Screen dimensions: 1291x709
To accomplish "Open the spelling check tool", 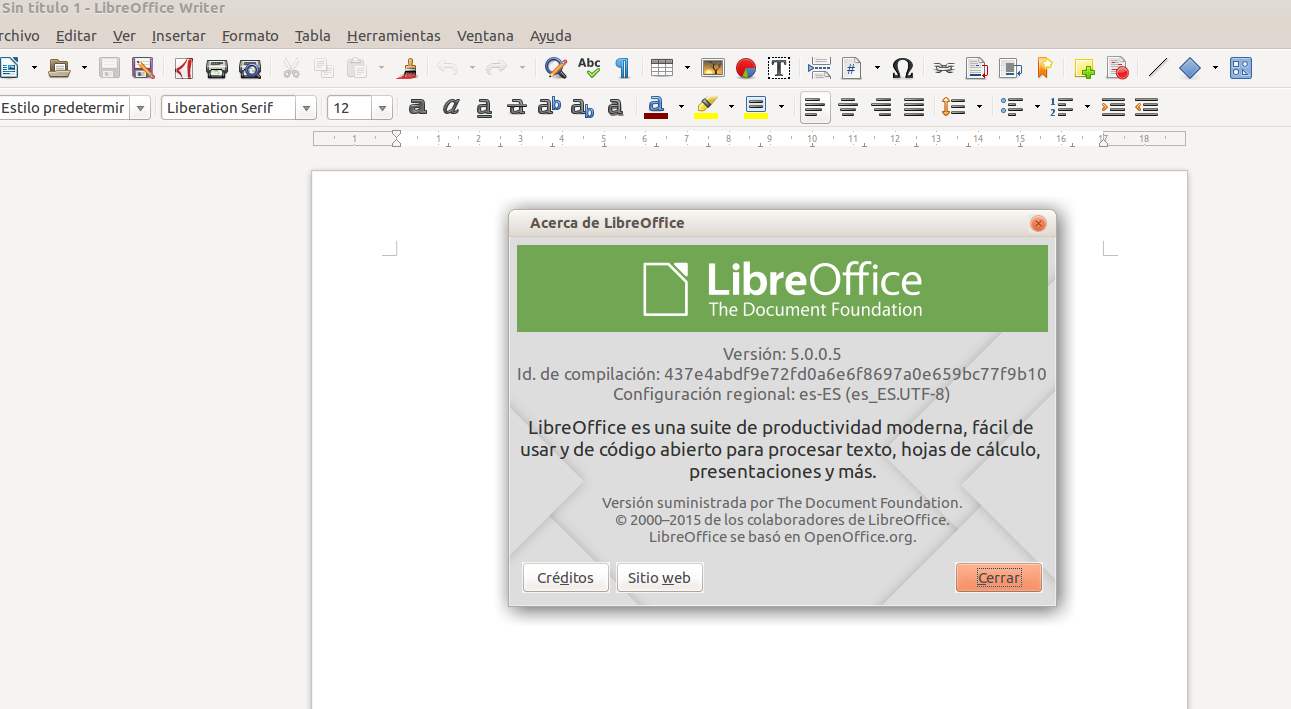I will click(589, 68).
